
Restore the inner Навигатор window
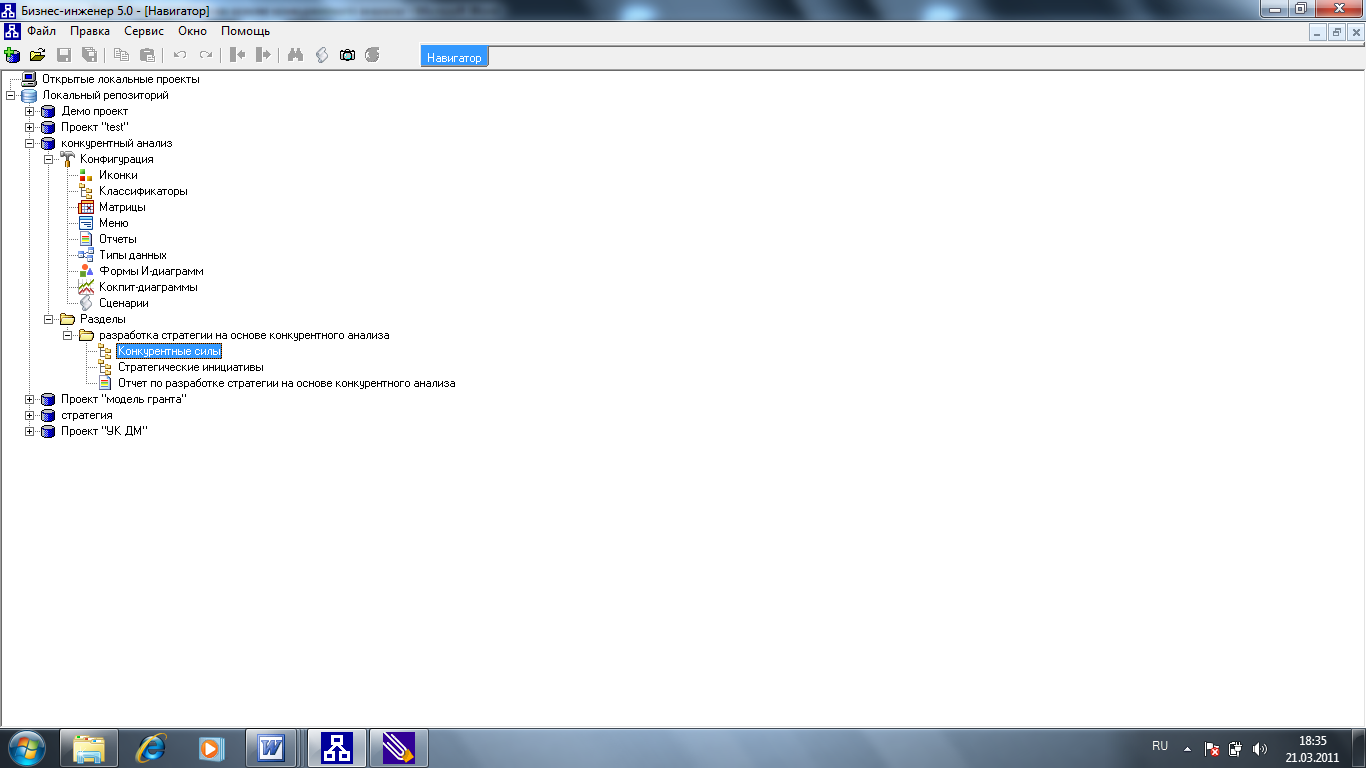tap(1337, 32)
